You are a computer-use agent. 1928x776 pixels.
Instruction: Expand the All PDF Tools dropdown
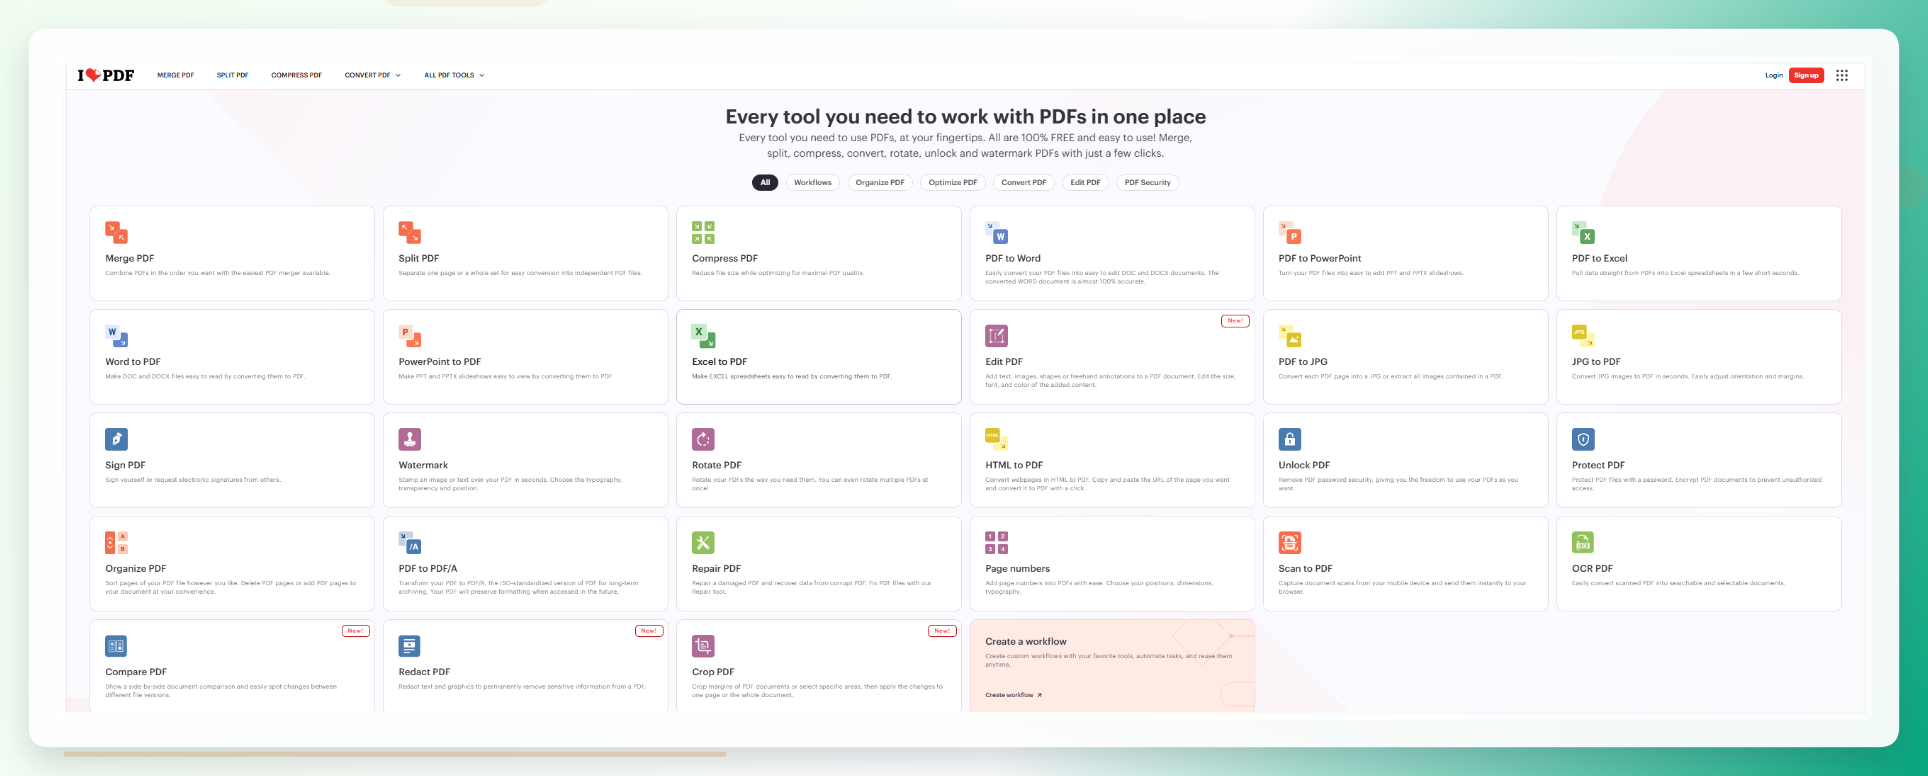point(454,75)
